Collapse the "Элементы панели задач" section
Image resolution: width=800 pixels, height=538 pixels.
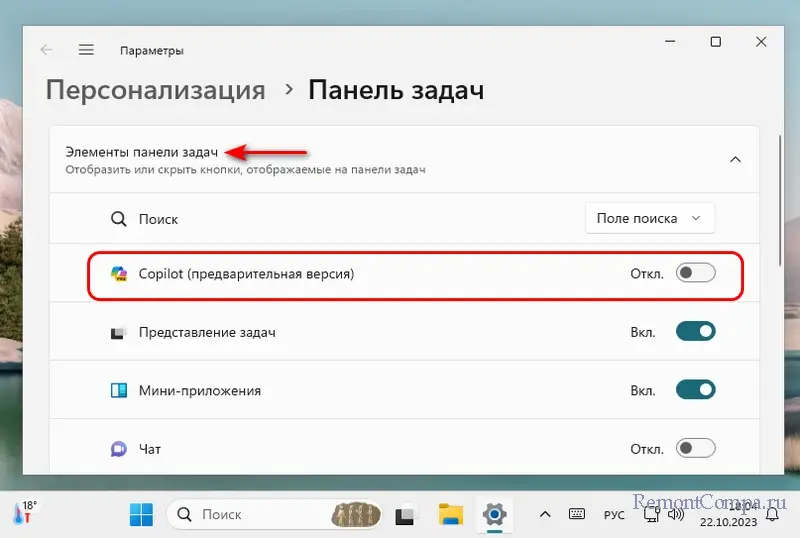click(735, 159)
